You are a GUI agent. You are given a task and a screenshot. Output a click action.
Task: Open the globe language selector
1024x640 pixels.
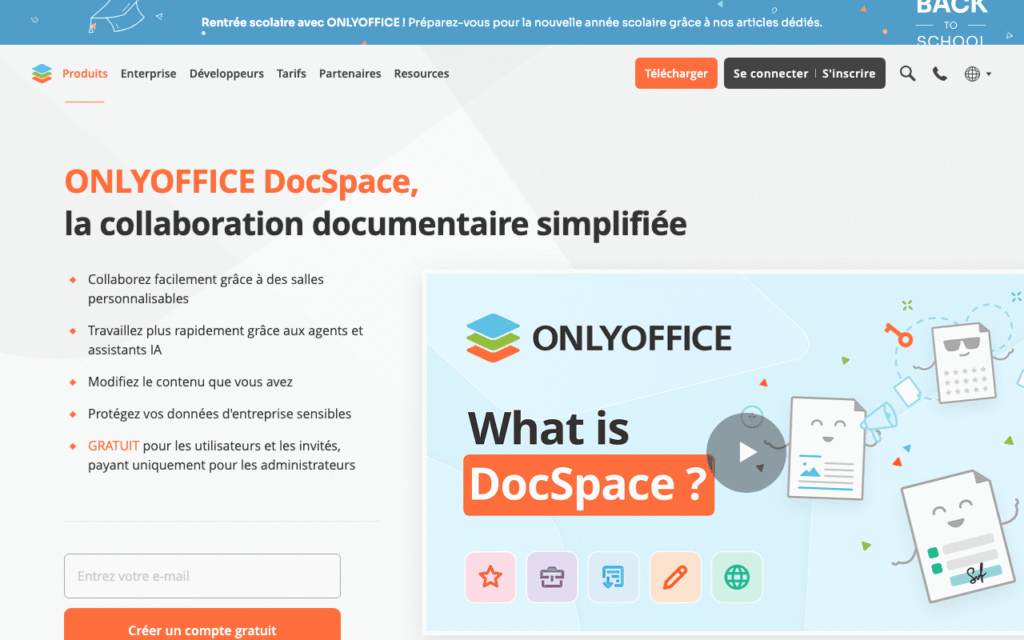(978, 74)
